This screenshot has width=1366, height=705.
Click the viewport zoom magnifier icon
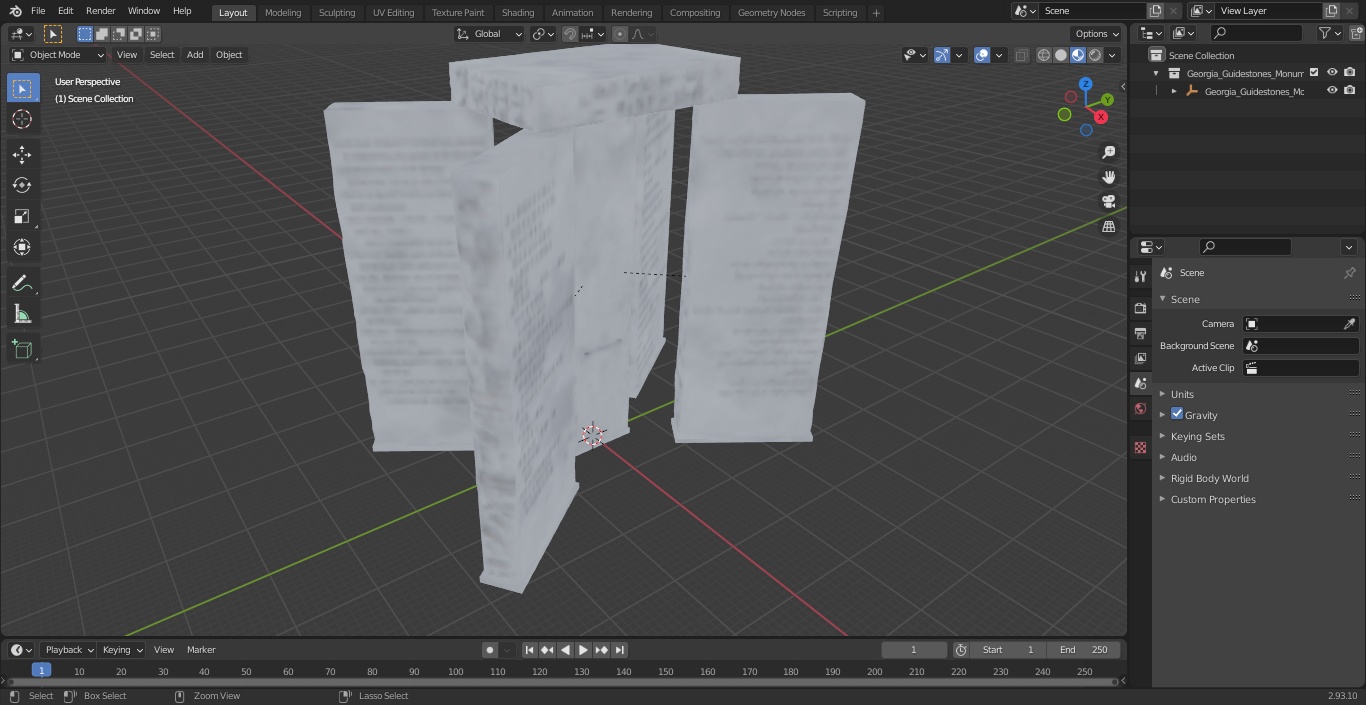coord(1108,152)
